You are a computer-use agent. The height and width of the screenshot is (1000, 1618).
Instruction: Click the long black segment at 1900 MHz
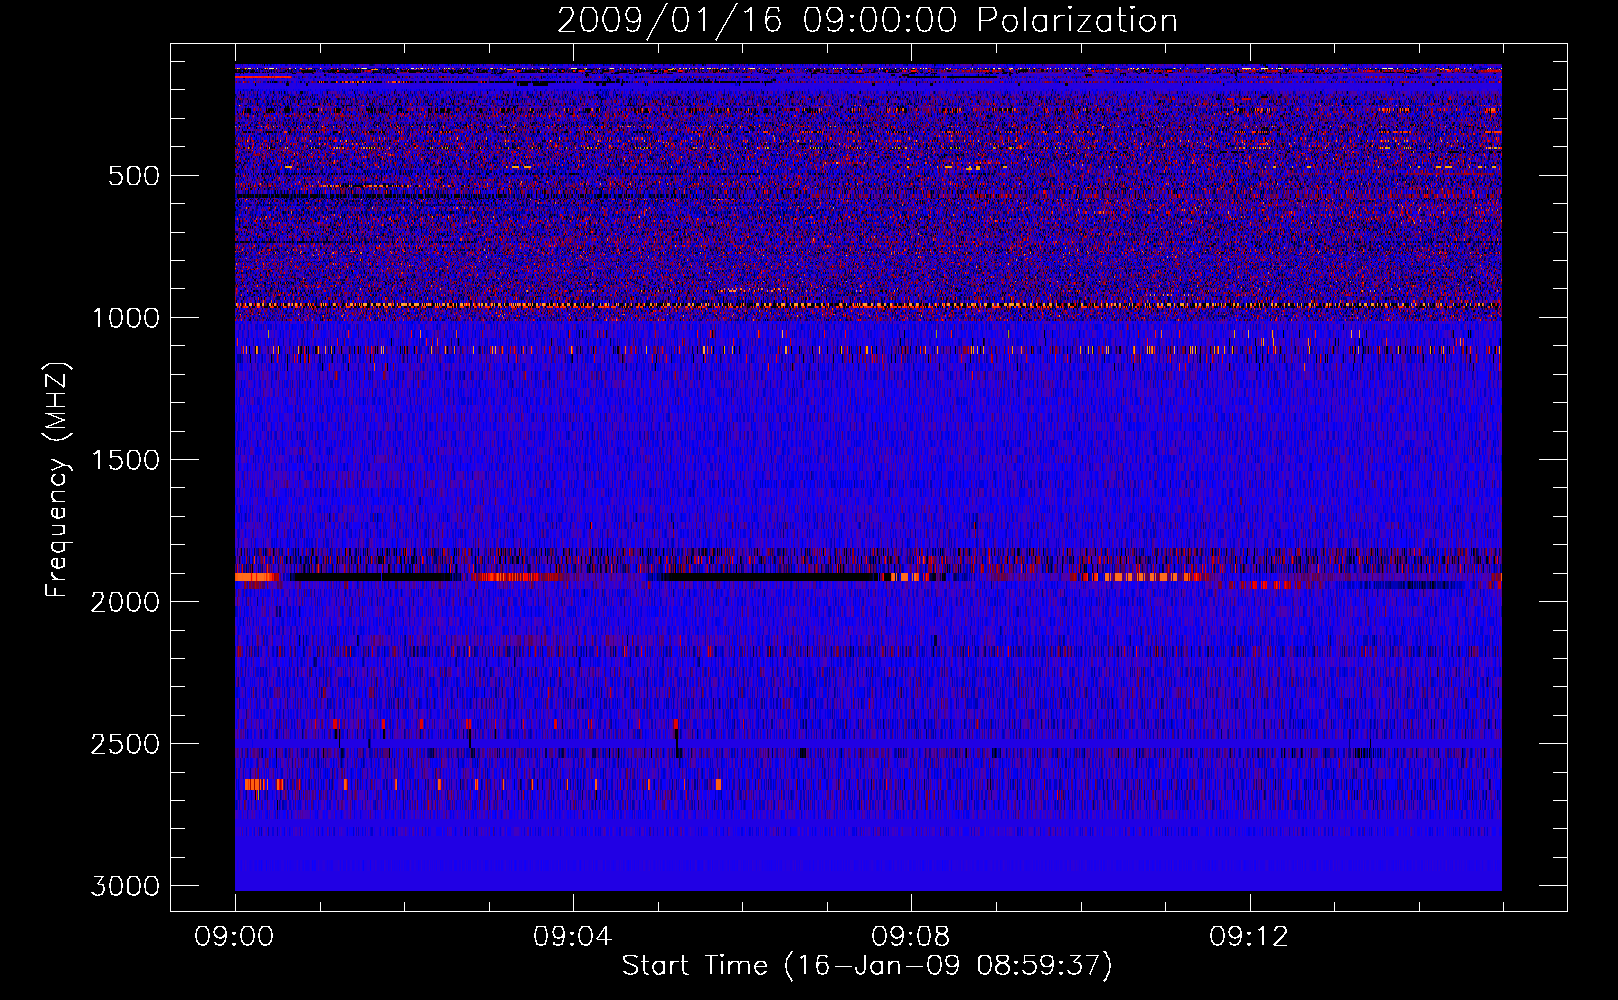click(x=768, y=577)
